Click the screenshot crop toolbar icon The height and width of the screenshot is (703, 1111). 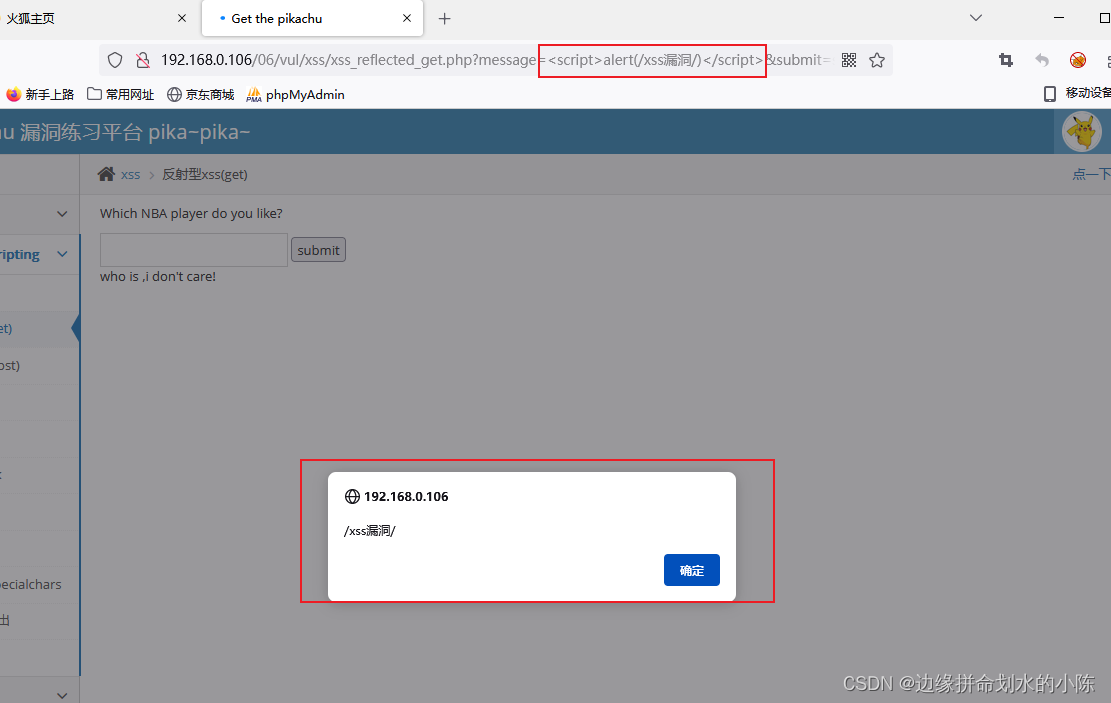[1005, 60]
